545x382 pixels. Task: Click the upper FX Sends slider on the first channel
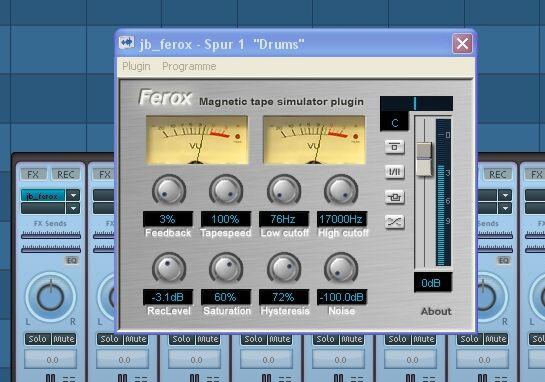(51, 236)
